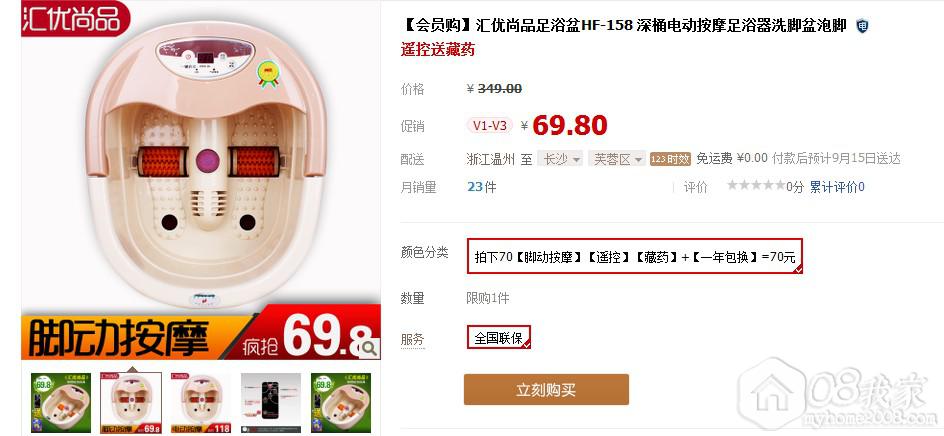Click the 123时效 delivery badge
The width and height of the screenshot is (944, 436).
point(670,159)
